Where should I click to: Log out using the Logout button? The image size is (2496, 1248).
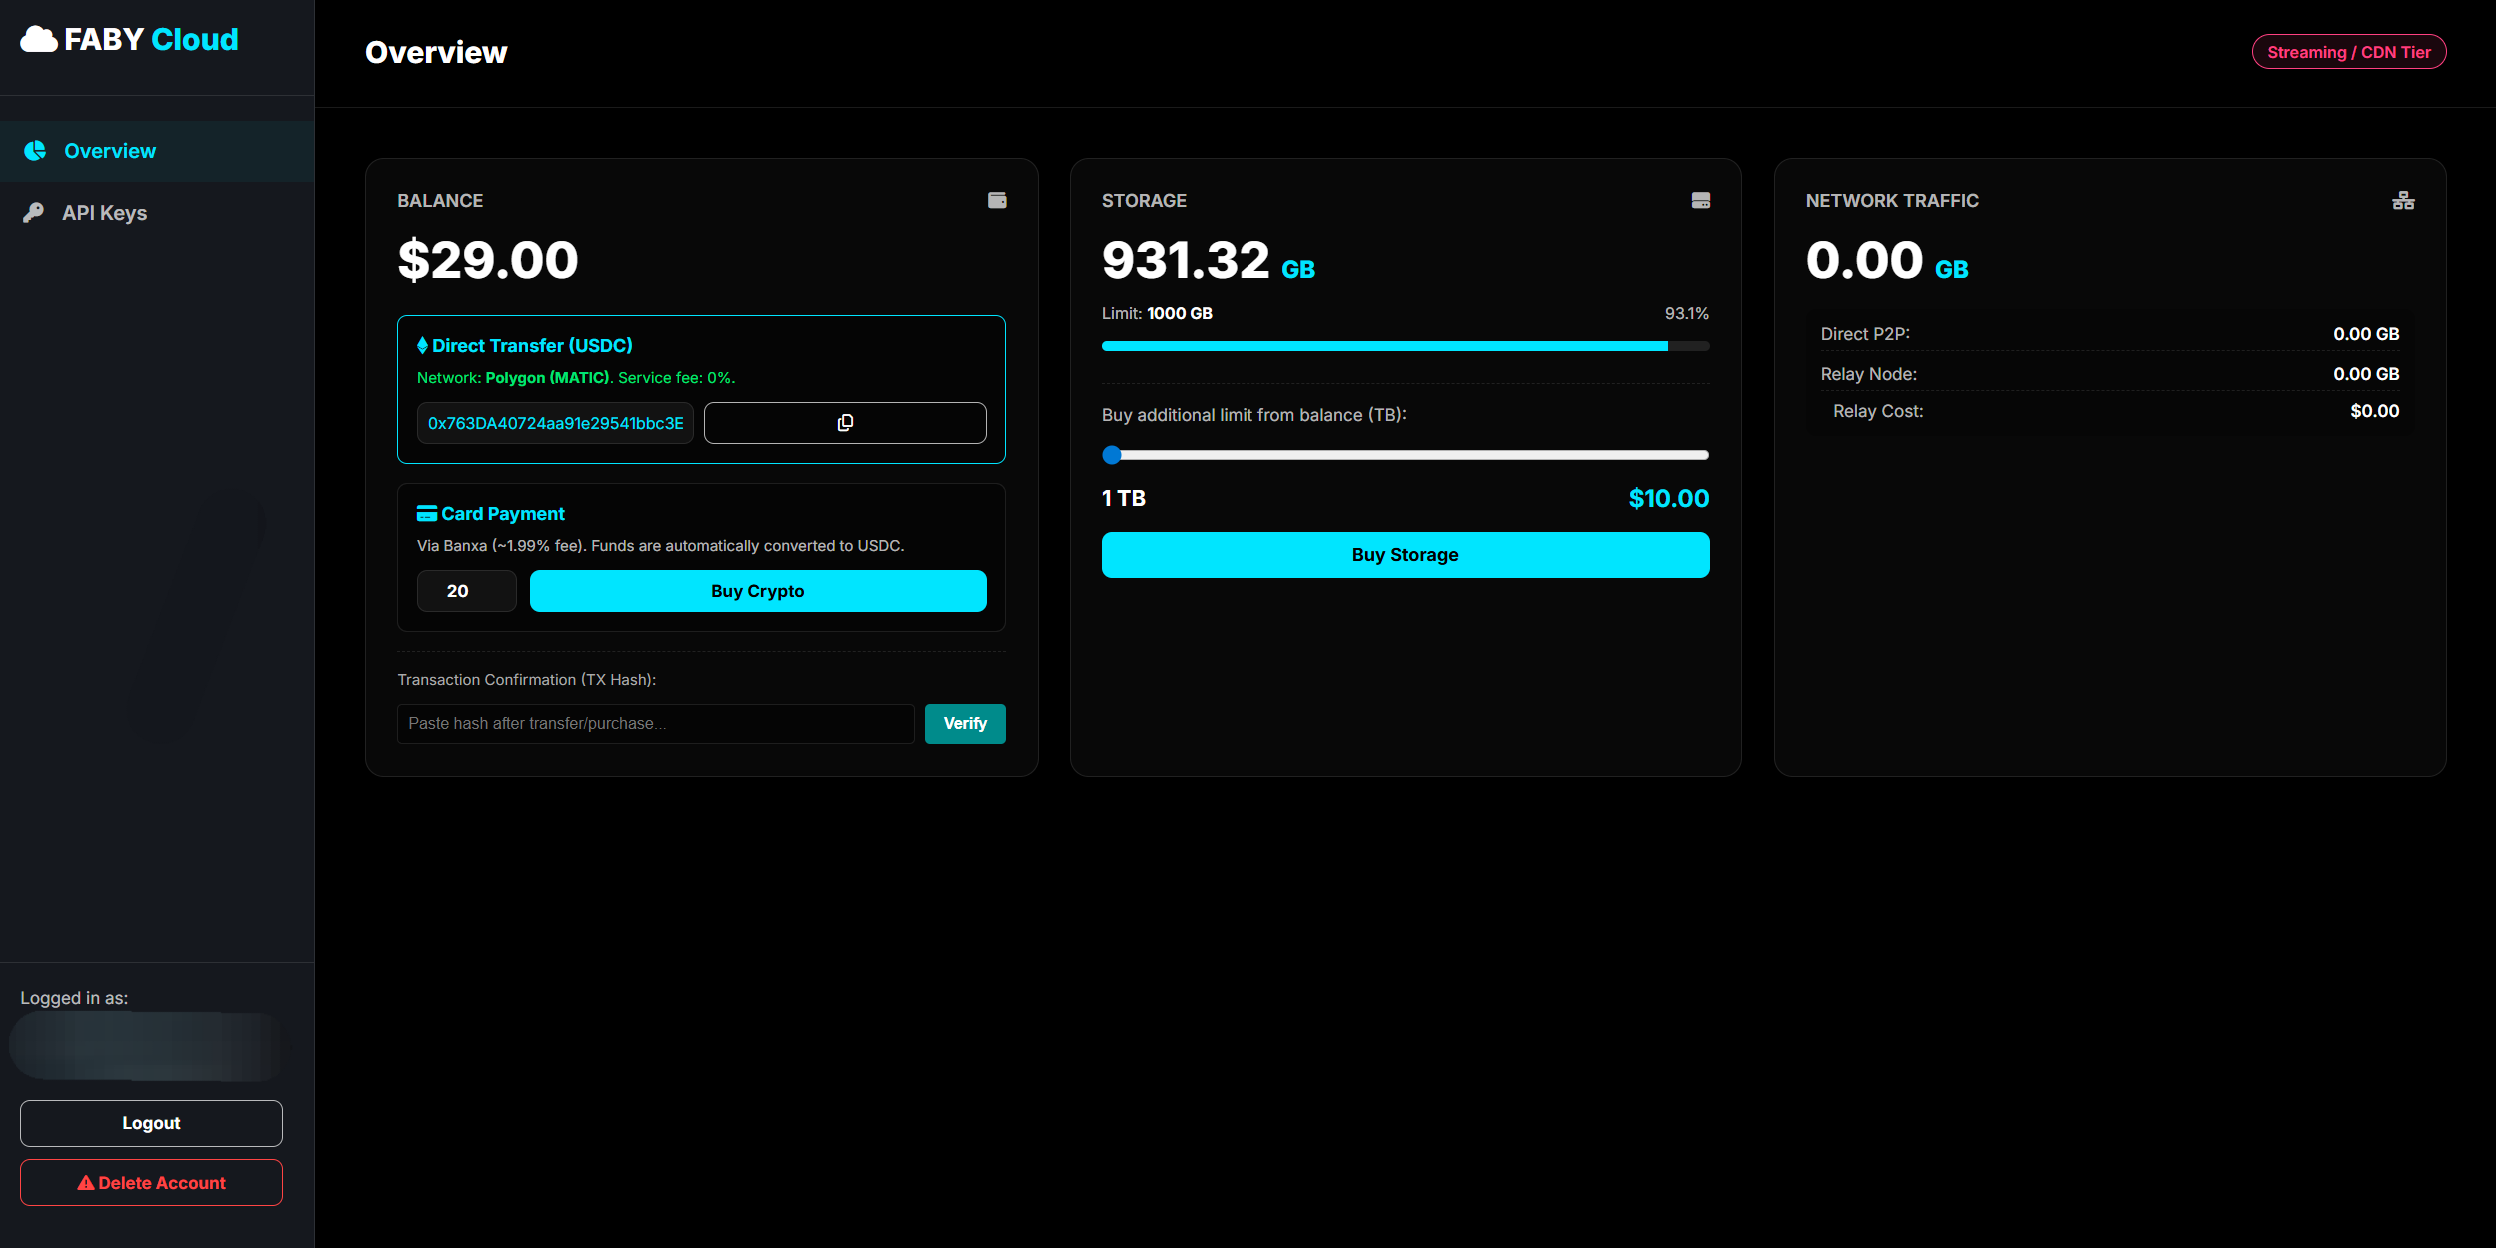point(151,1123)
